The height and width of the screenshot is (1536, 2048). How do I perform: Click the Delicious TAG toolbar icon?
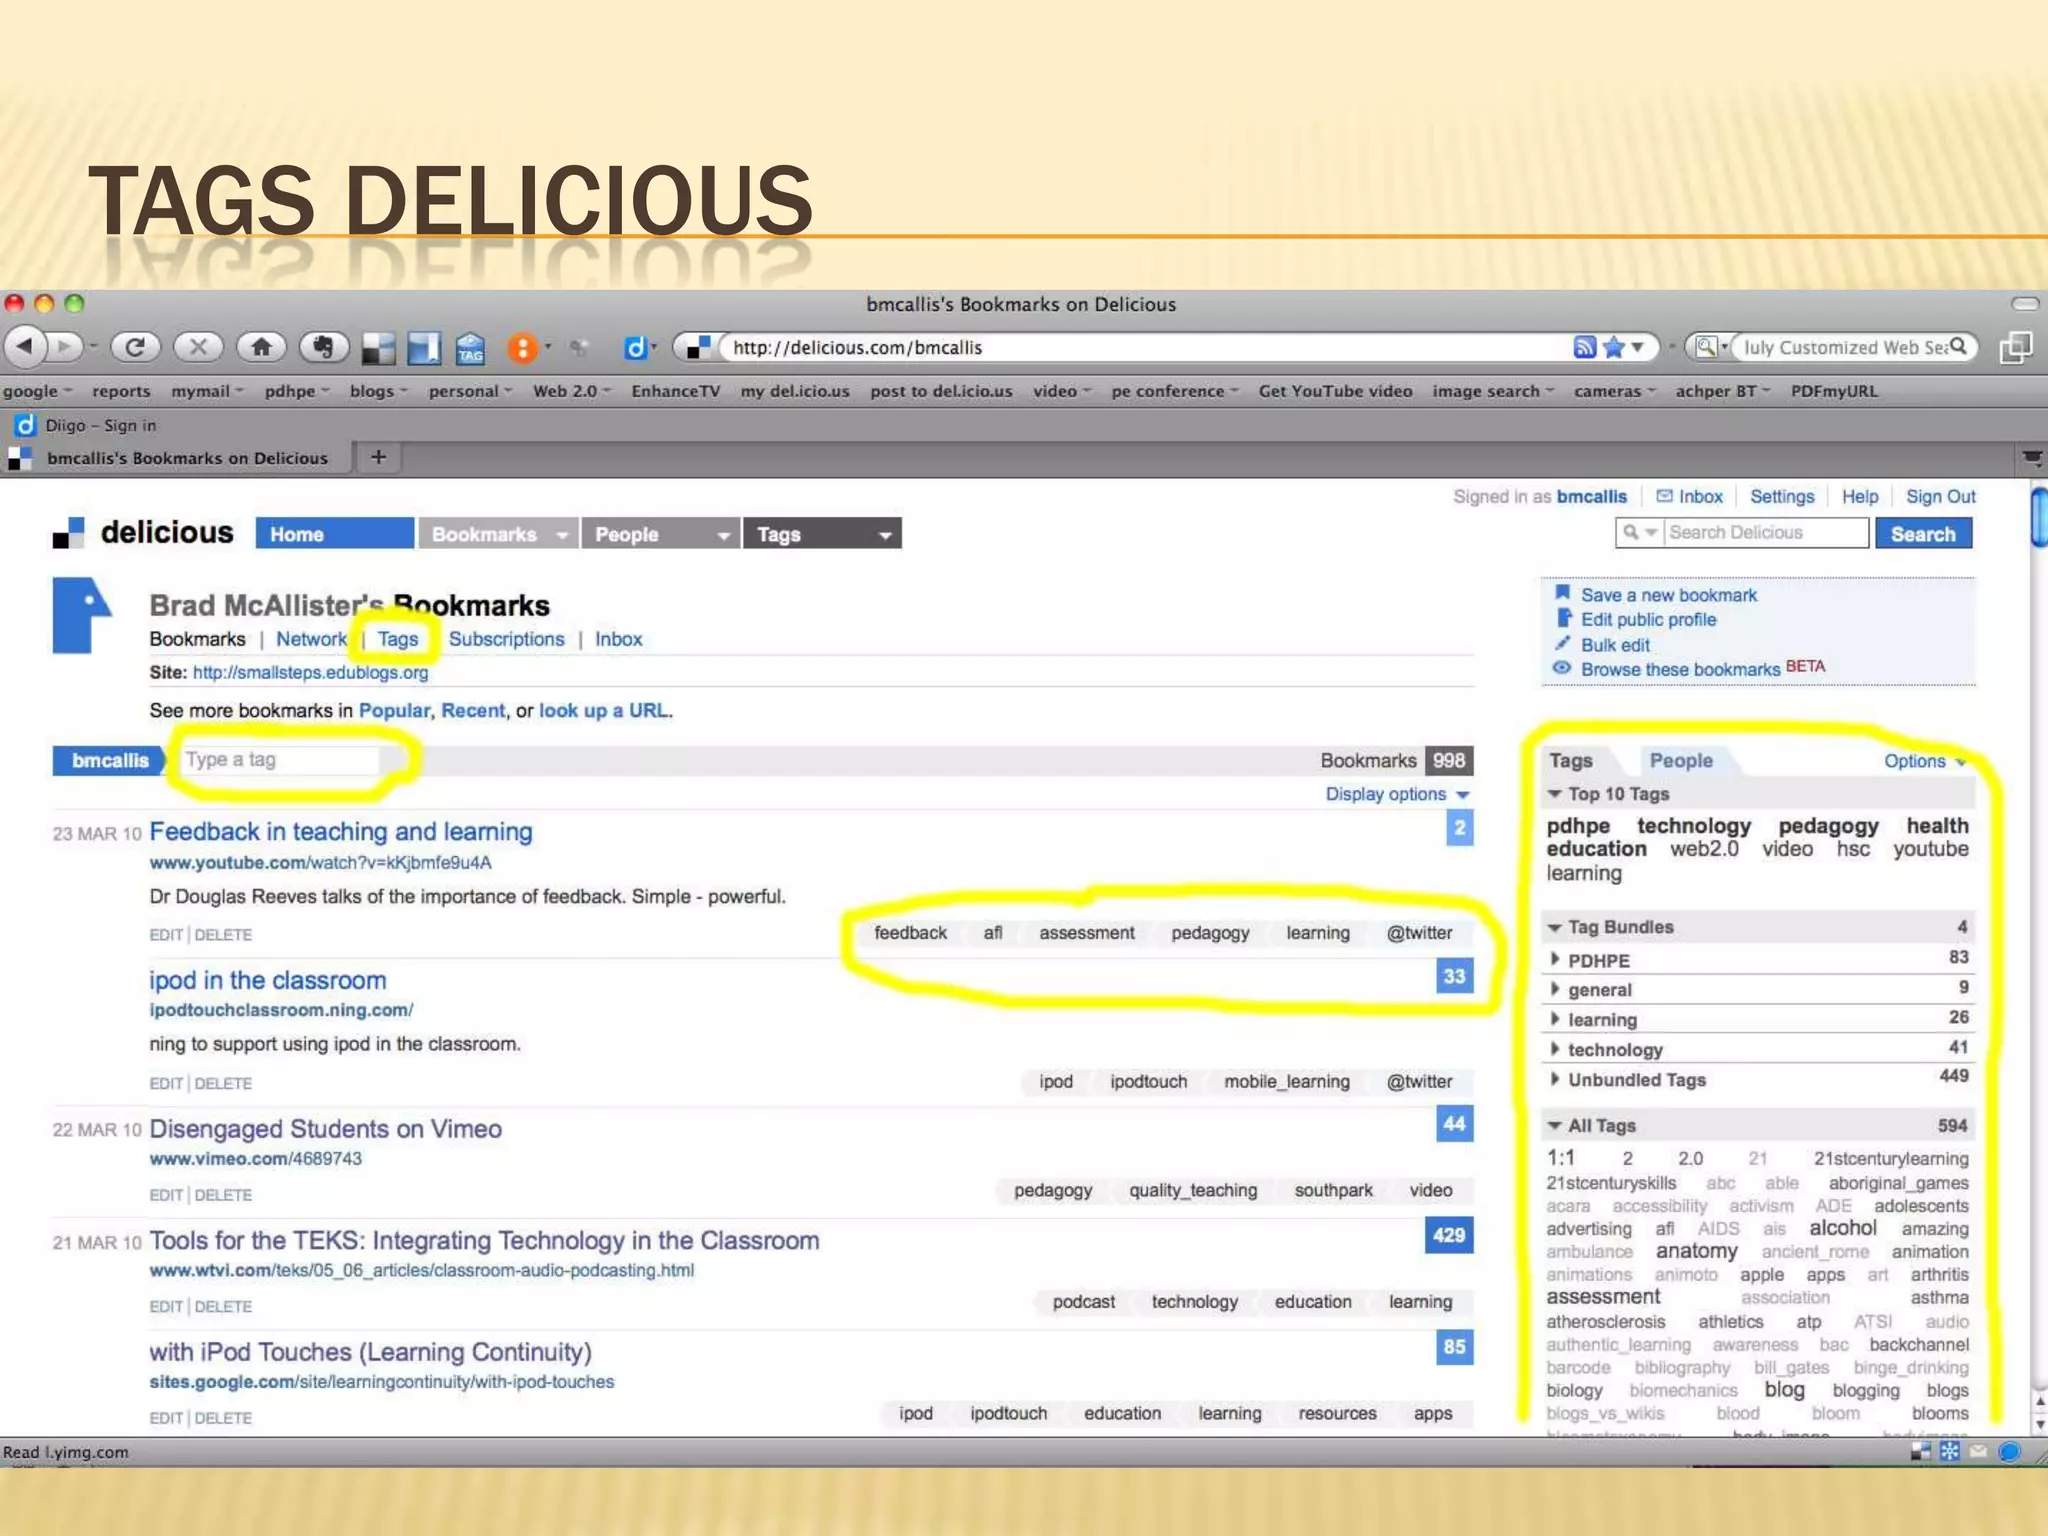pos(469,348)
